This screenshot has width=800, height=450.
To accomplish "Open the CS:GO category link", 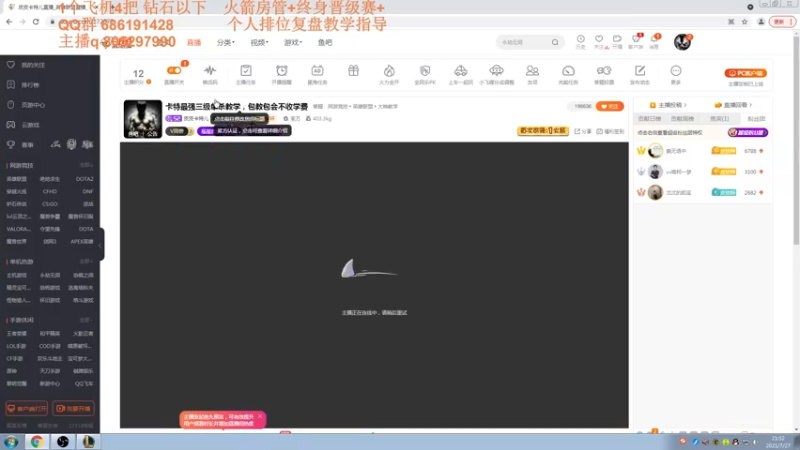I will point(50,204).
